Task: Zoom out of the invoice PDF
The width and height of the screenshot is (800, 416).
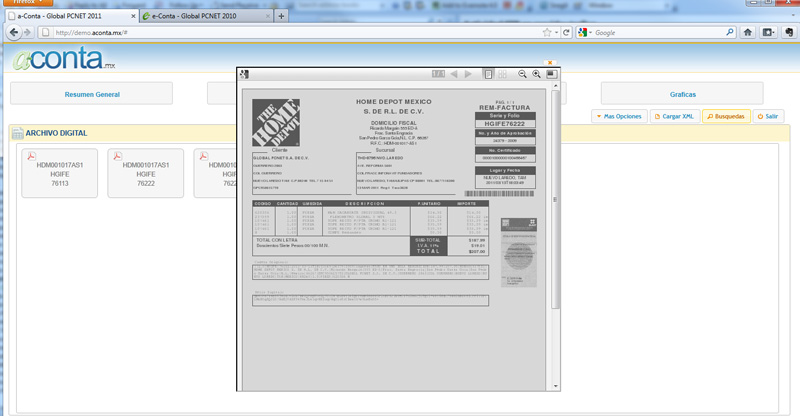Action: click(x=522, y=74)
